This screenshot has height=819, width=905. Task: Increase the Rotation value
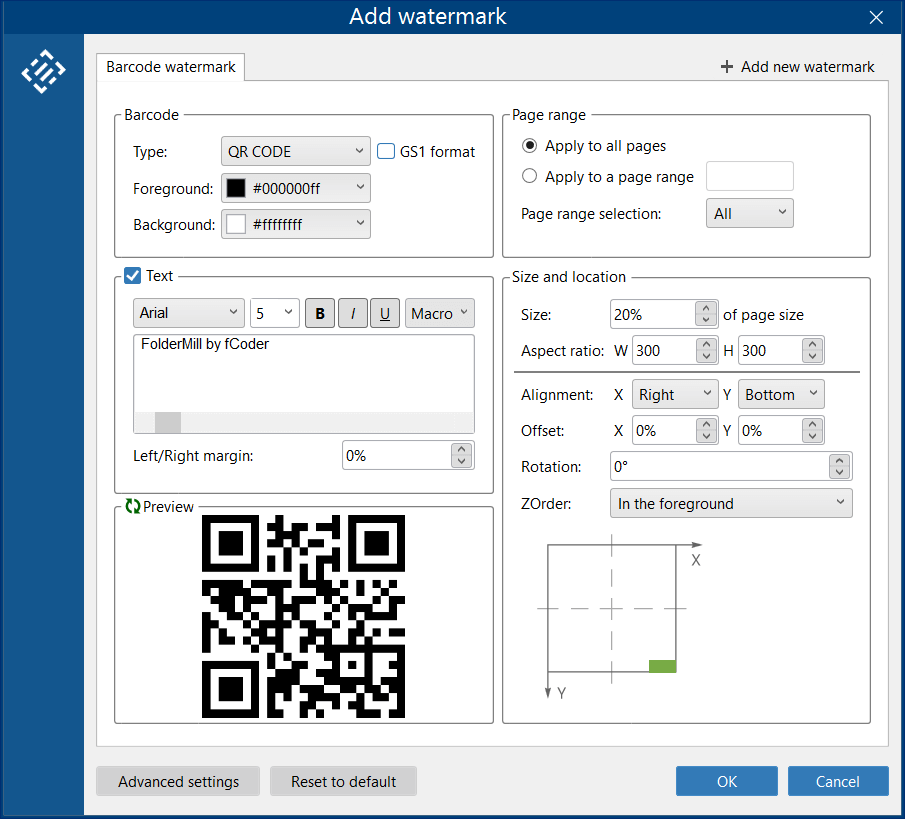coord(840,460)
